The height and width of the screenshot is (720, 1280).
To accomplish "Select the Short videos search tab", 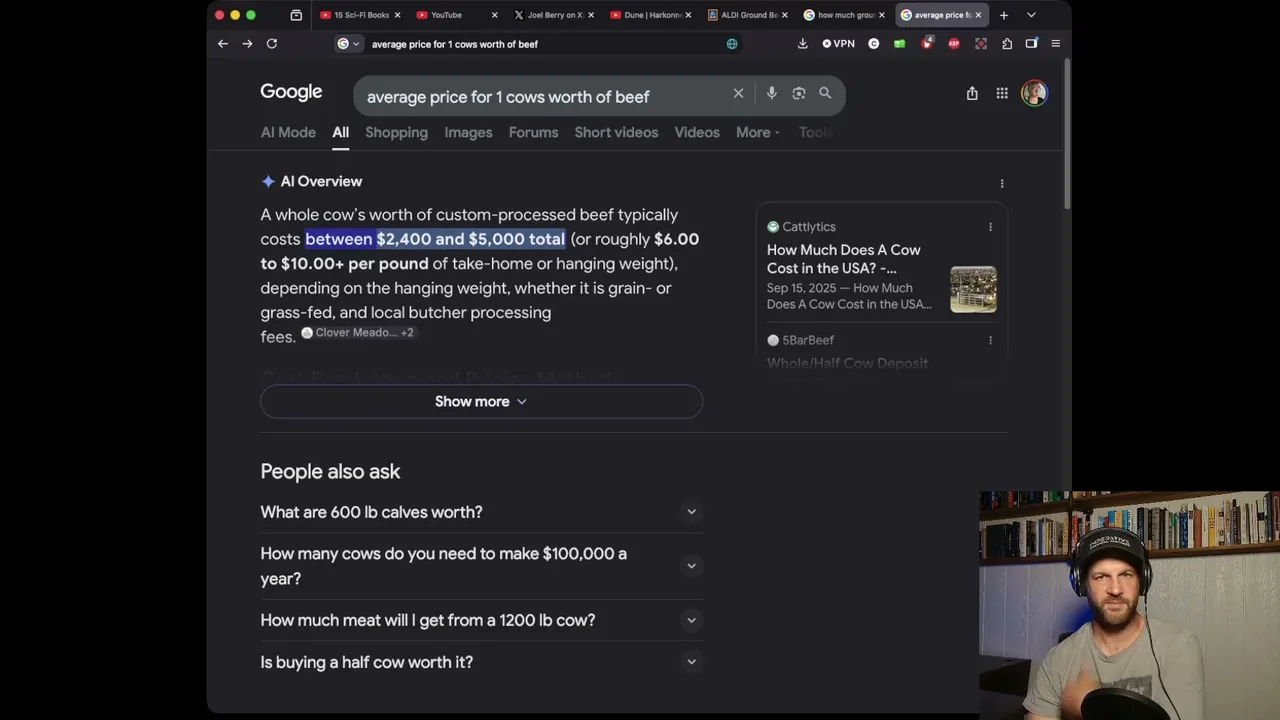I will [x=616, y=132].
